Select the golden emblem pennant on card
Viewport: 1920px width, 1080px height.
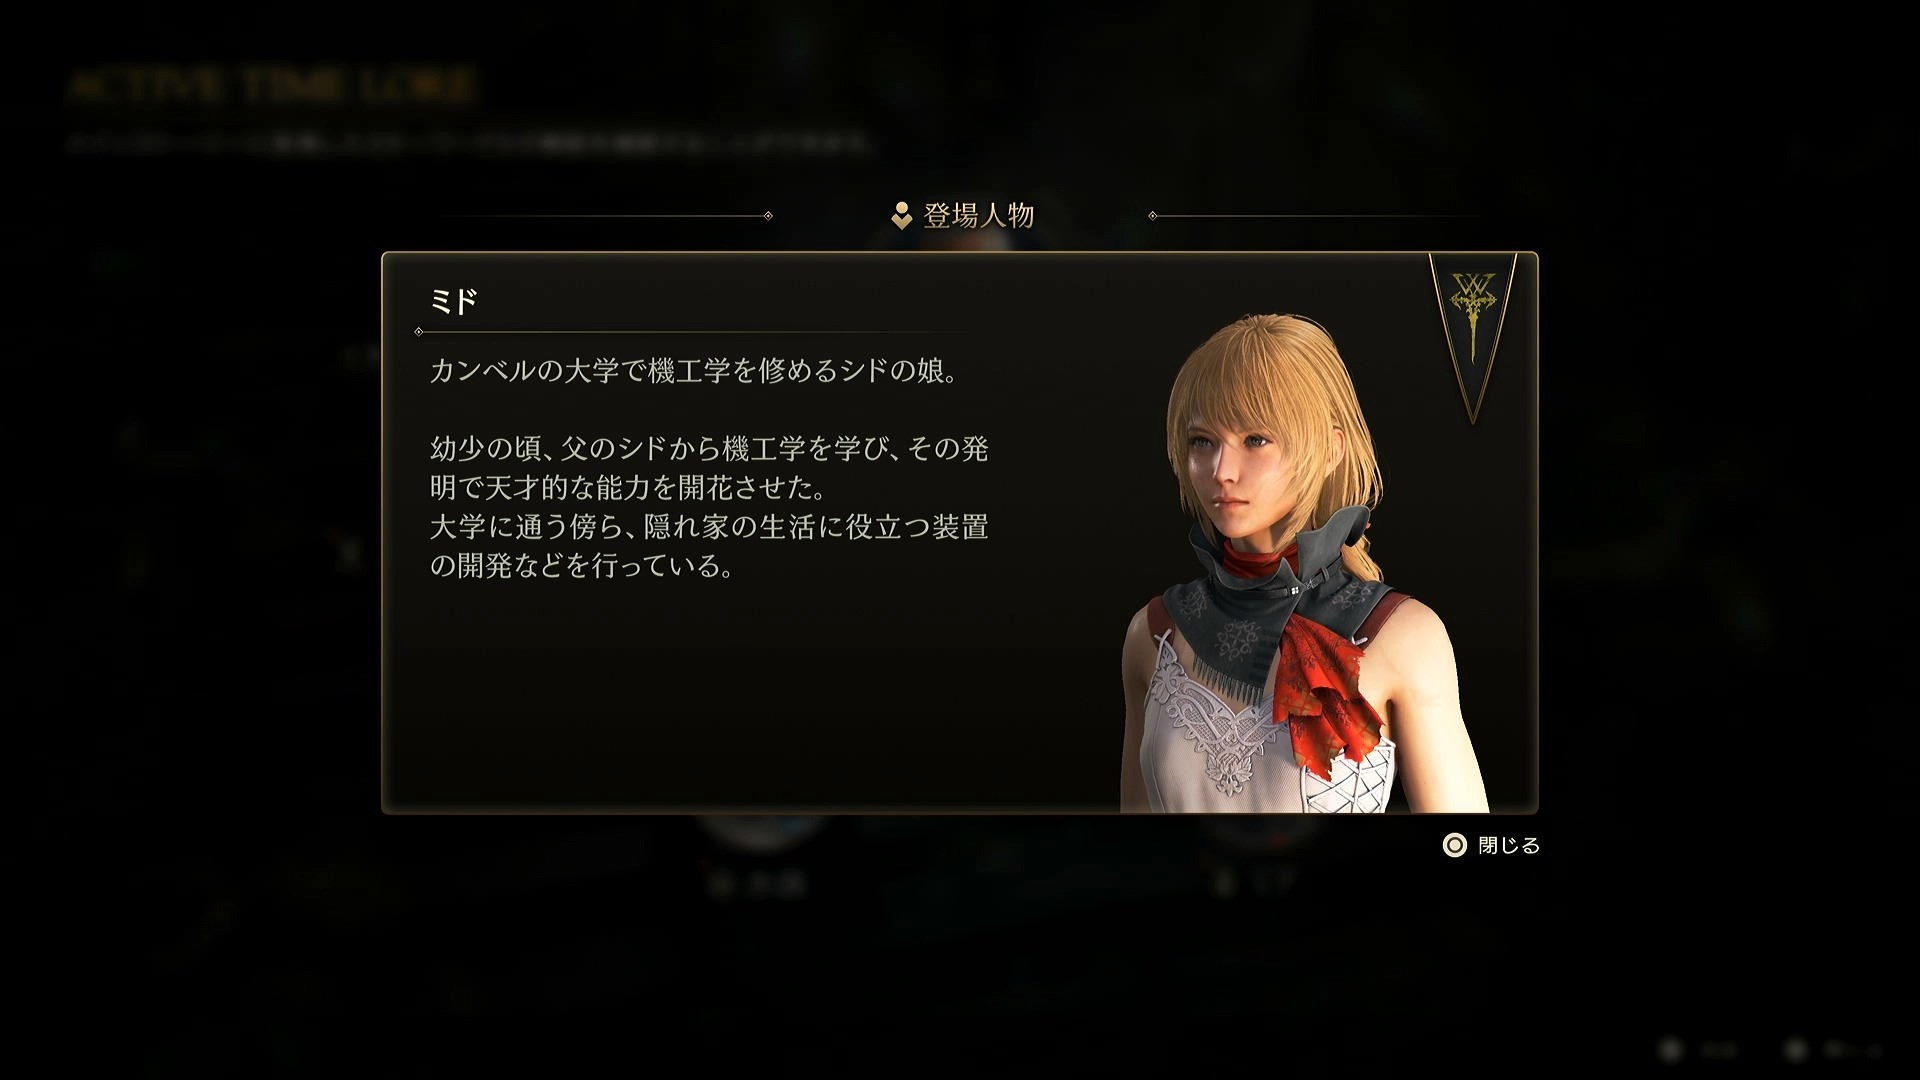(1472, 338)
